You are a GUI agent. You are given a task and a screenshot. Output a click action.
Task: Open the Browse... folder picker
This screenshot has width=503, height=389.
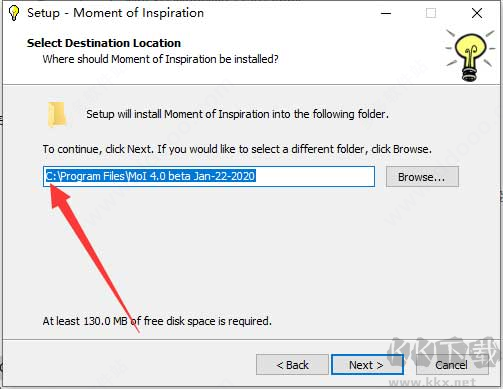point(422,177)
